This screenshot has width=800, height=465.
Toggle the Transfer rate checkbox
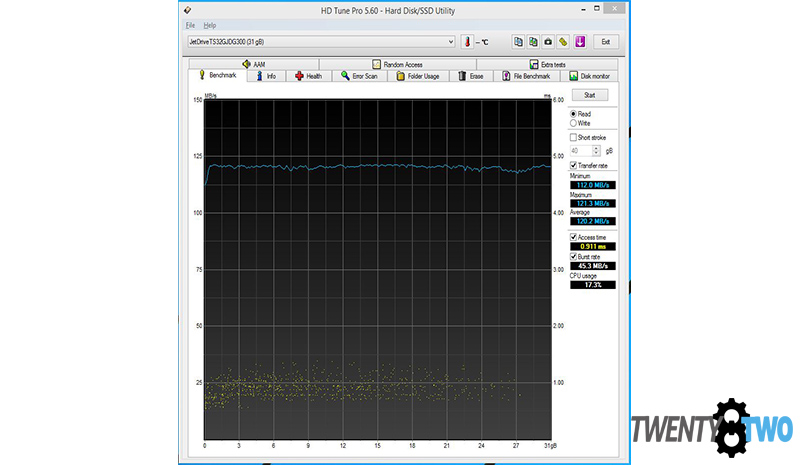tap(573, 165)
